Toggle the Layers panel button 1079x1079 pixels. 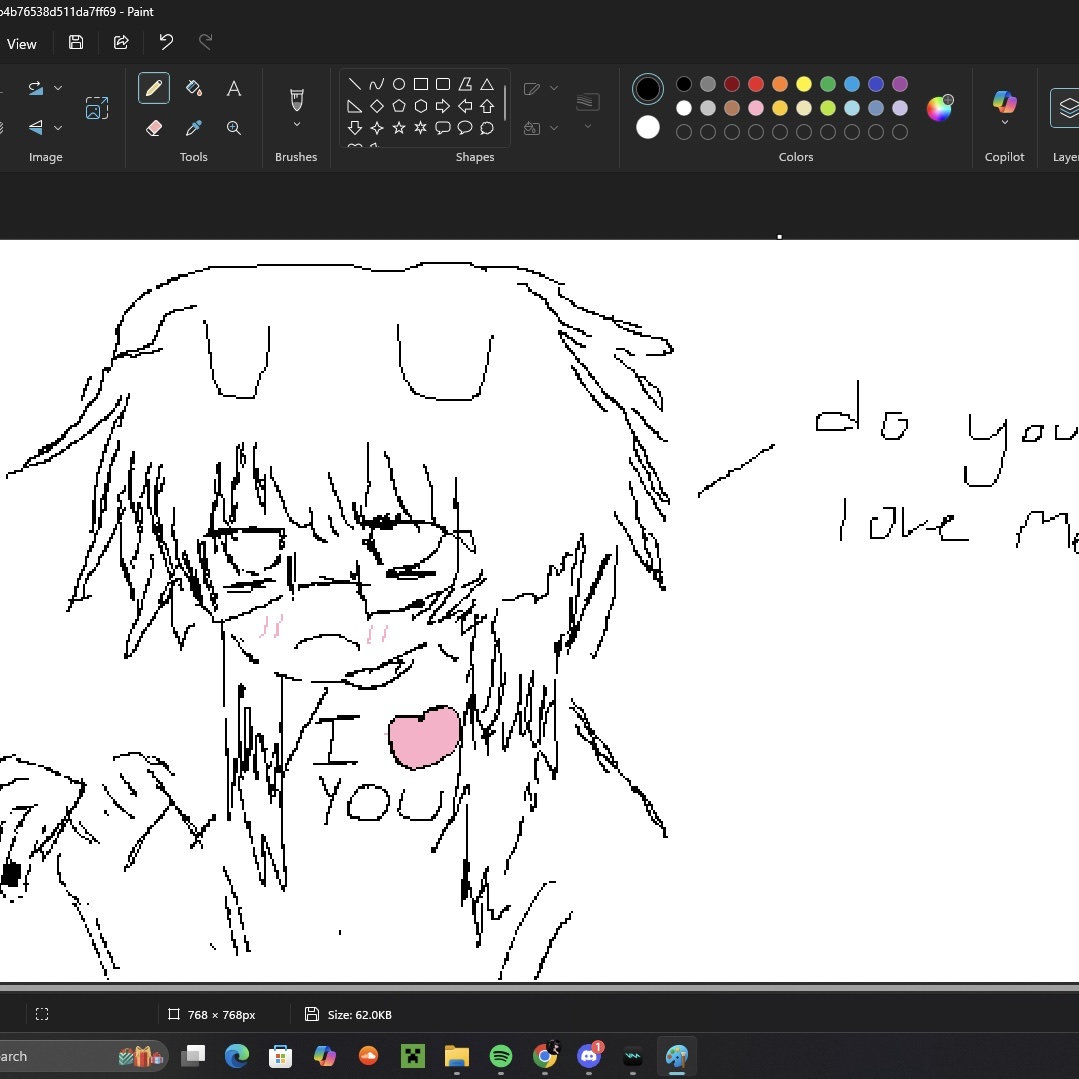click(x=1066, y=107)
